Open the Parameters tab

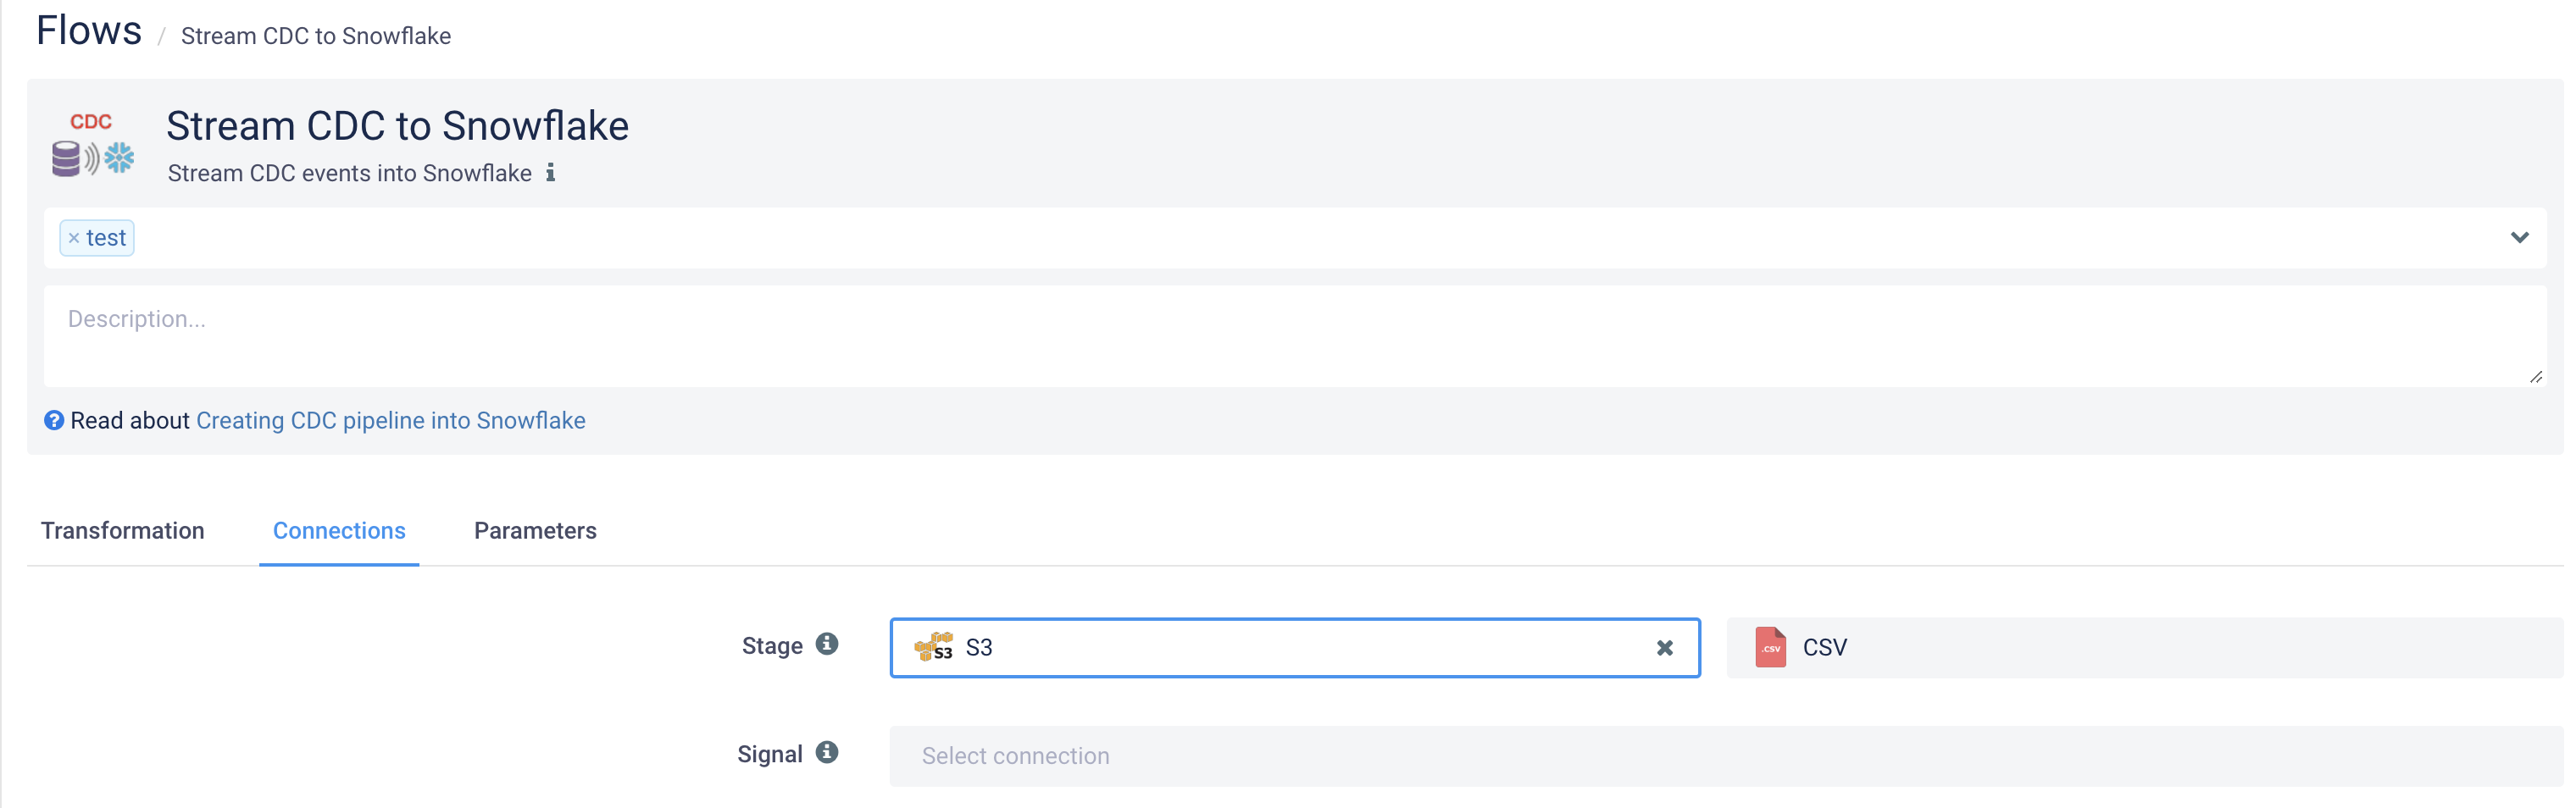point(535,531)
